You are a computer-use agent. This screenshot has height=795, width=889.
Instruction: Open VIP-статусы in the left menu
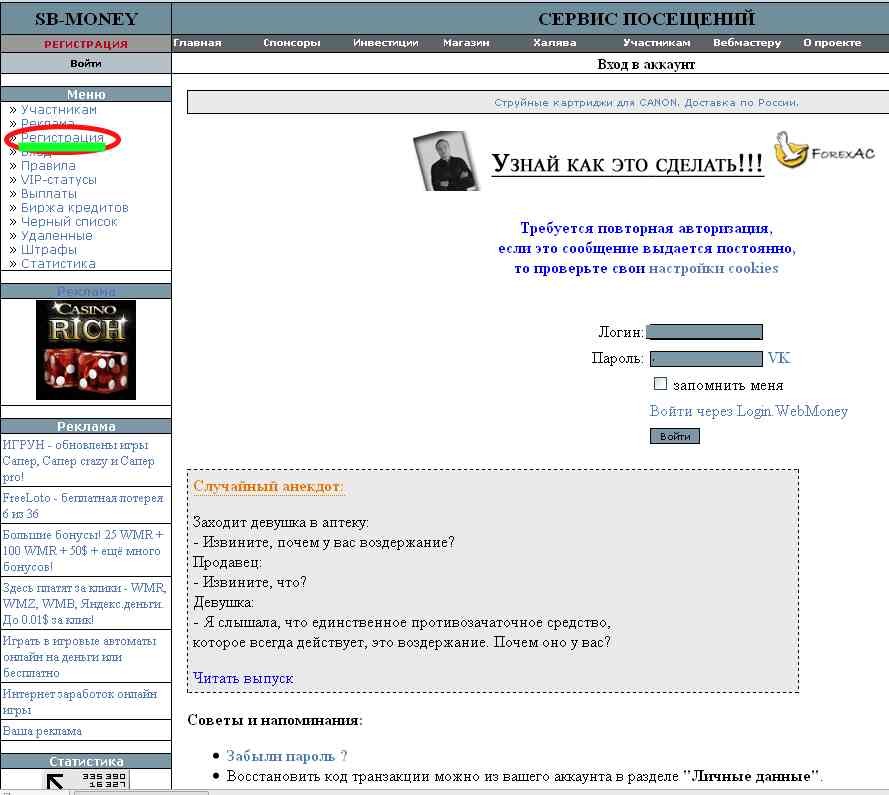pos(58,180)
